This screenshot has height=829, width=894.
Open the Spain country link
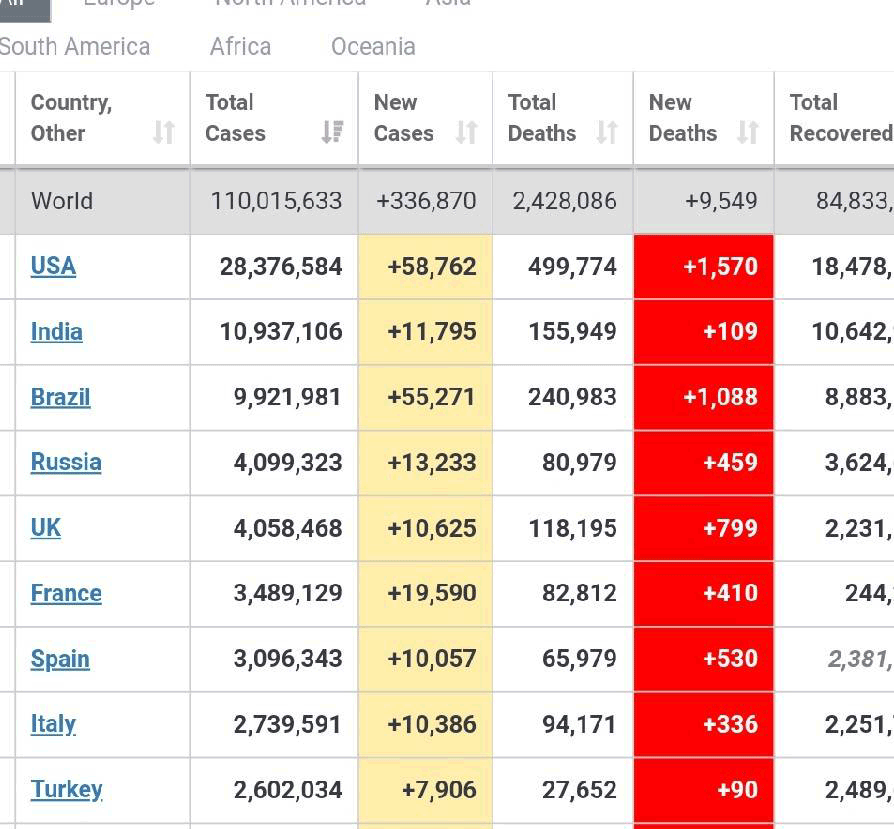coord(60,659)
